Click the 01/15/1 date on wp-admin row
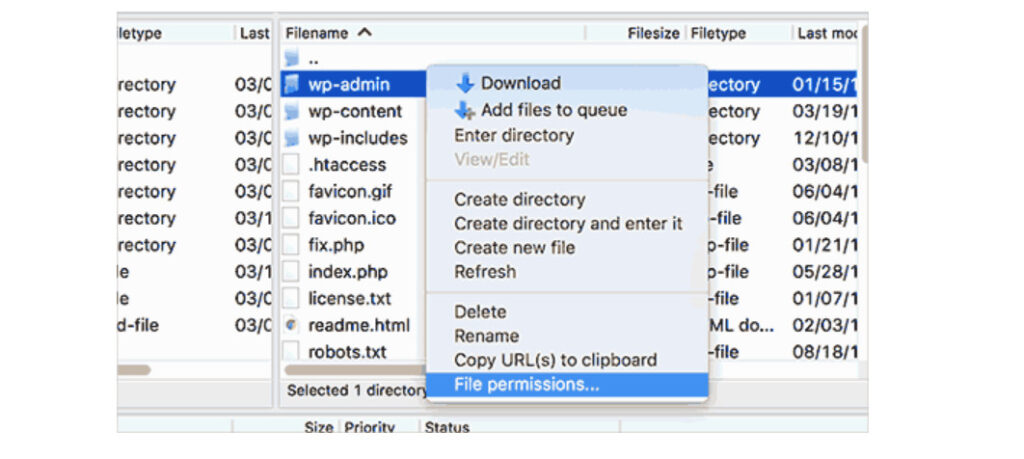1024x459 pixels. pyautogui.click(x=824, y=84)
